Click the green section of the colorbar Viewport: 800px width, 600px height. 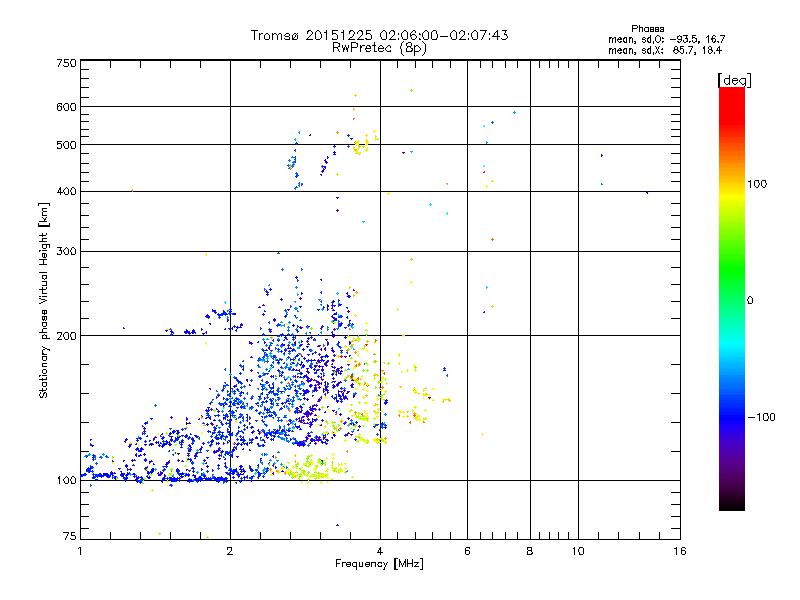point(732,270)
